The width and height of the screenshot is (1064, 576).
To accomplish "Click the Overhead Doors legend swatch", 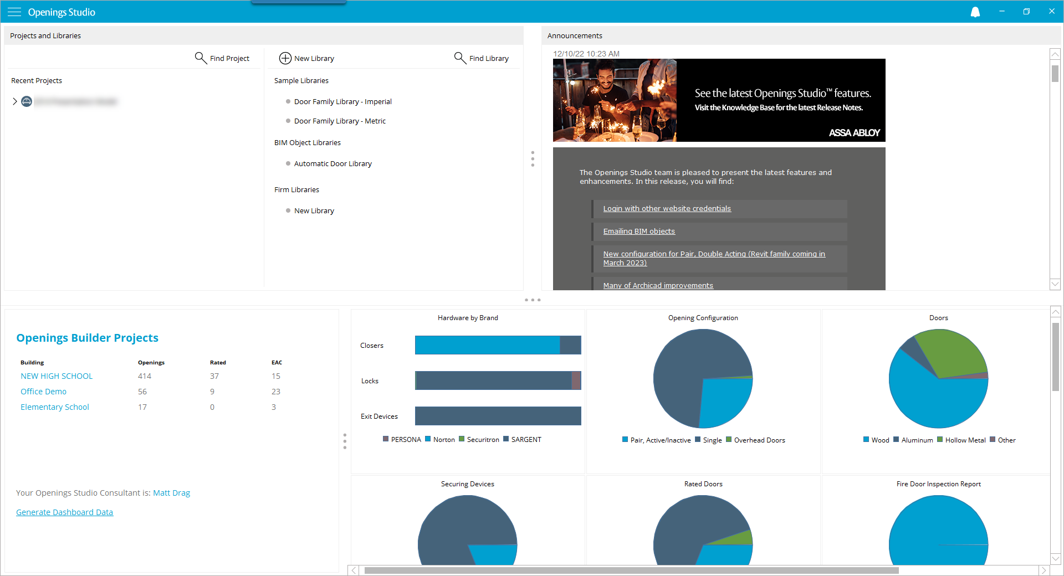I will (x=729, y=440).
